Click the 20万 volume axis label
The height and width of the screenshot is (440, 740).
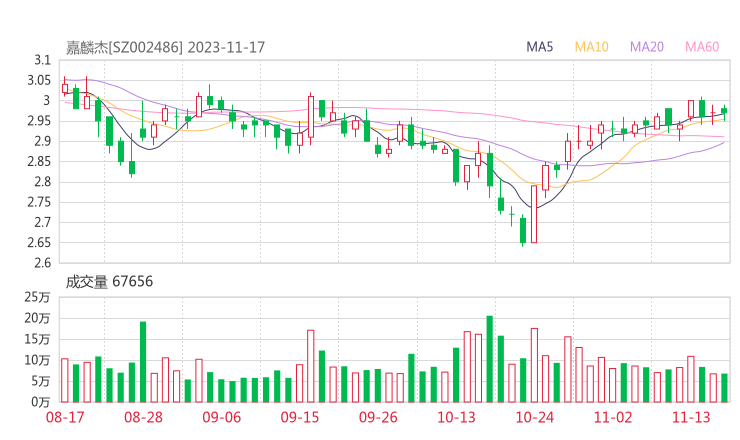coord(37,318)
